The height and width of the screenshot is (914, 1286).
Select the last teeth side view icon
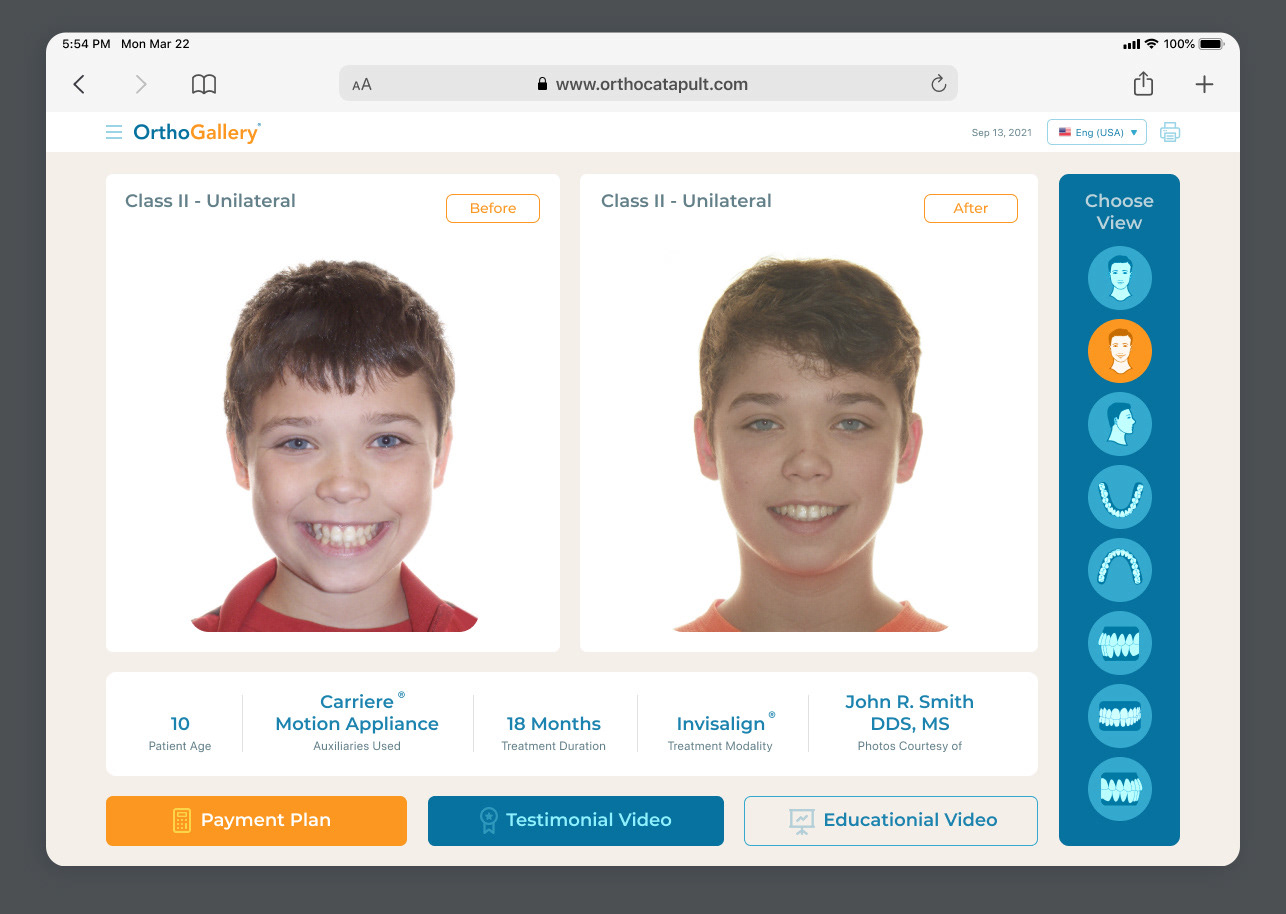tap(1120, 789)
